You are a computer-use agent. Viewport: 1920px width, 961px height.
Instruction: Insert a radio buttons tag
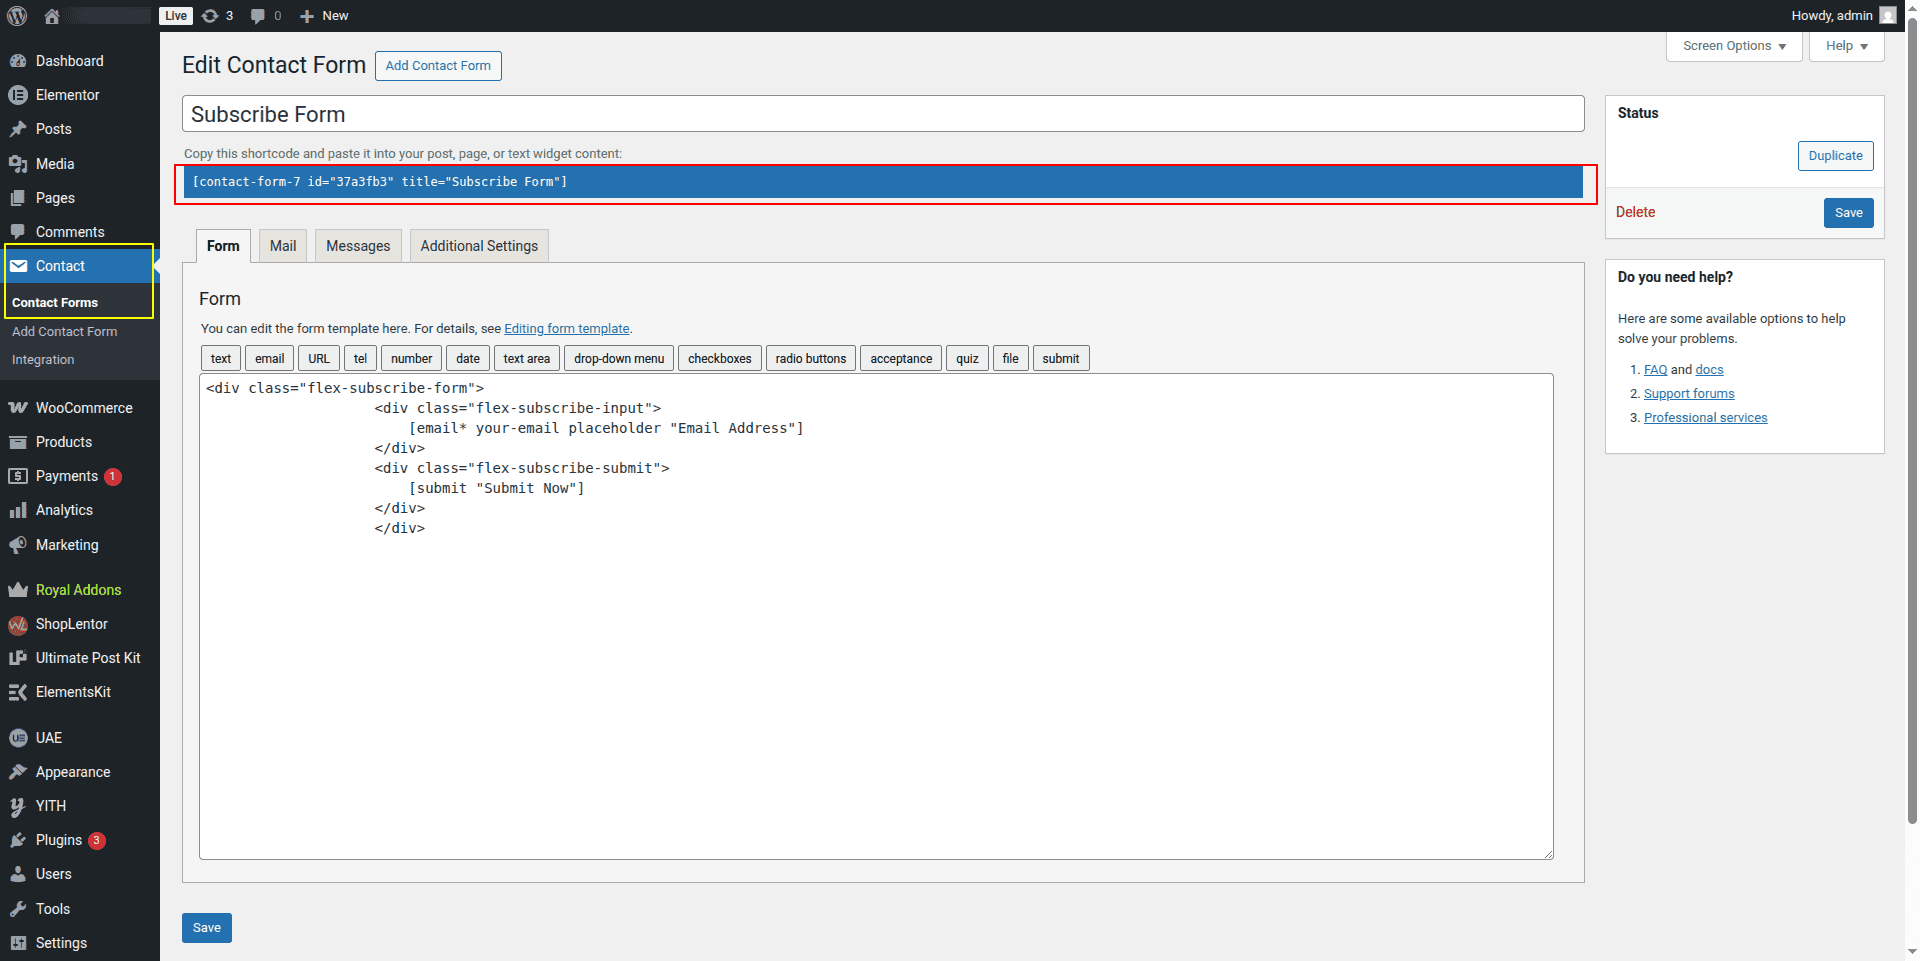click(810, 359)
